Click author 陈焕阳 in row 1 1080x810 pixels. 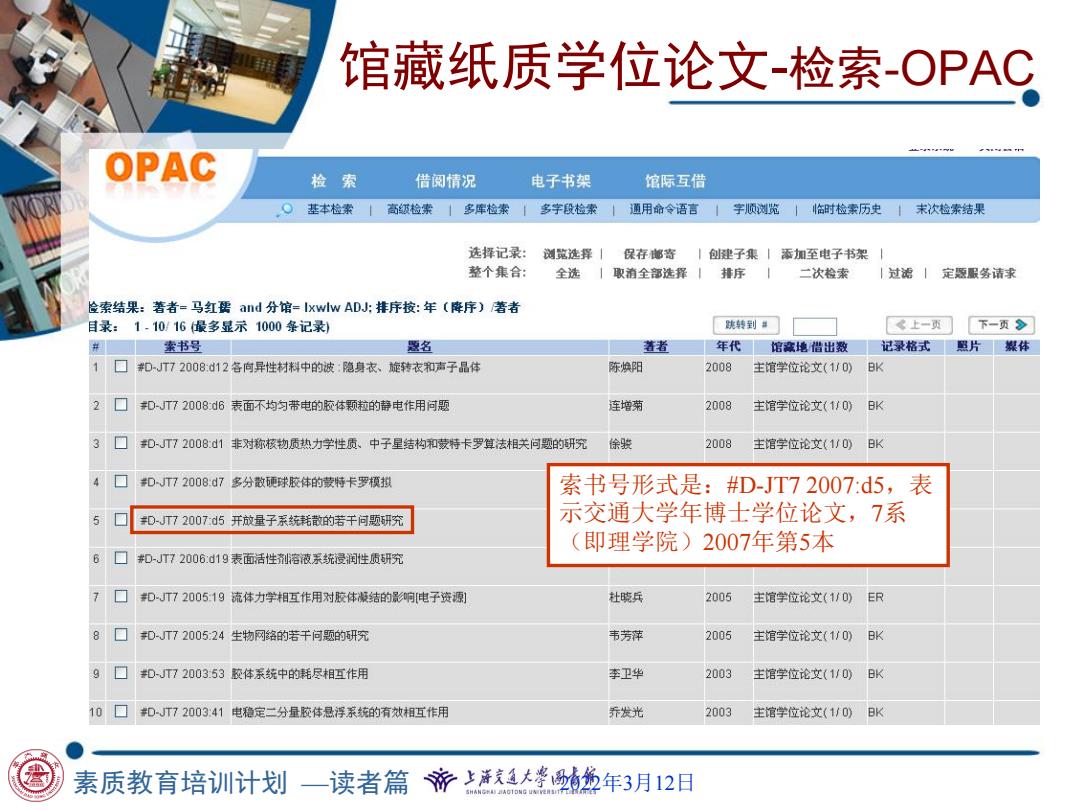coord(625,367)
